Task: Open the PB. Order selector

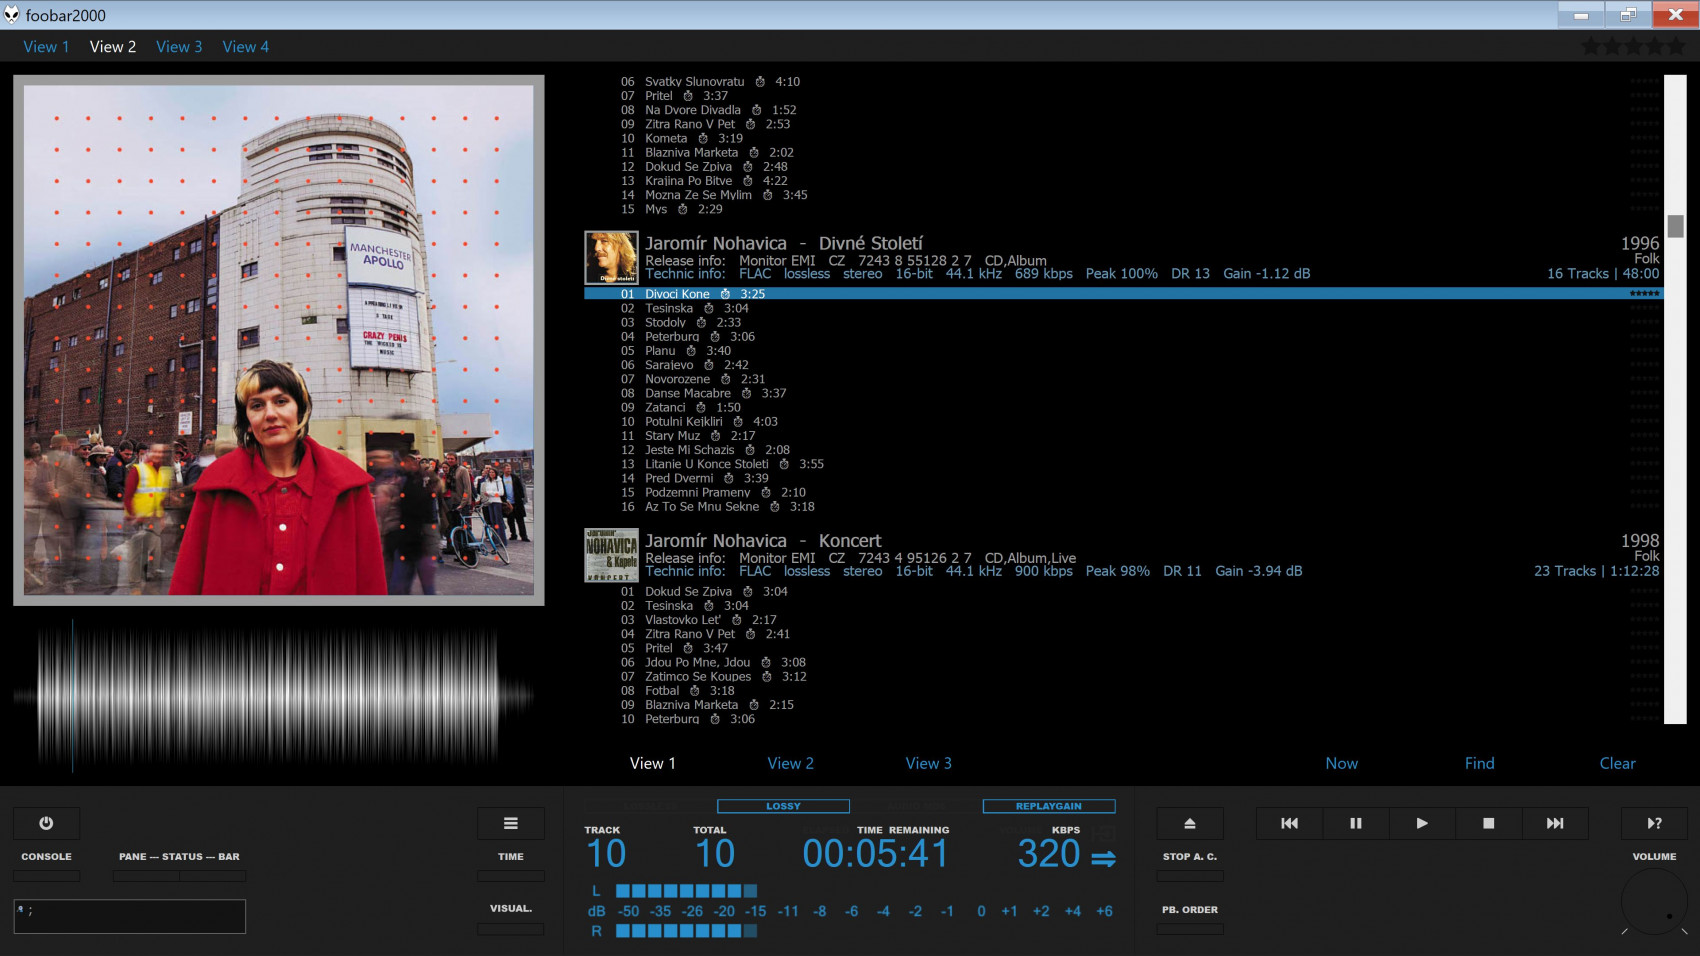Action: click(1189, 929)
